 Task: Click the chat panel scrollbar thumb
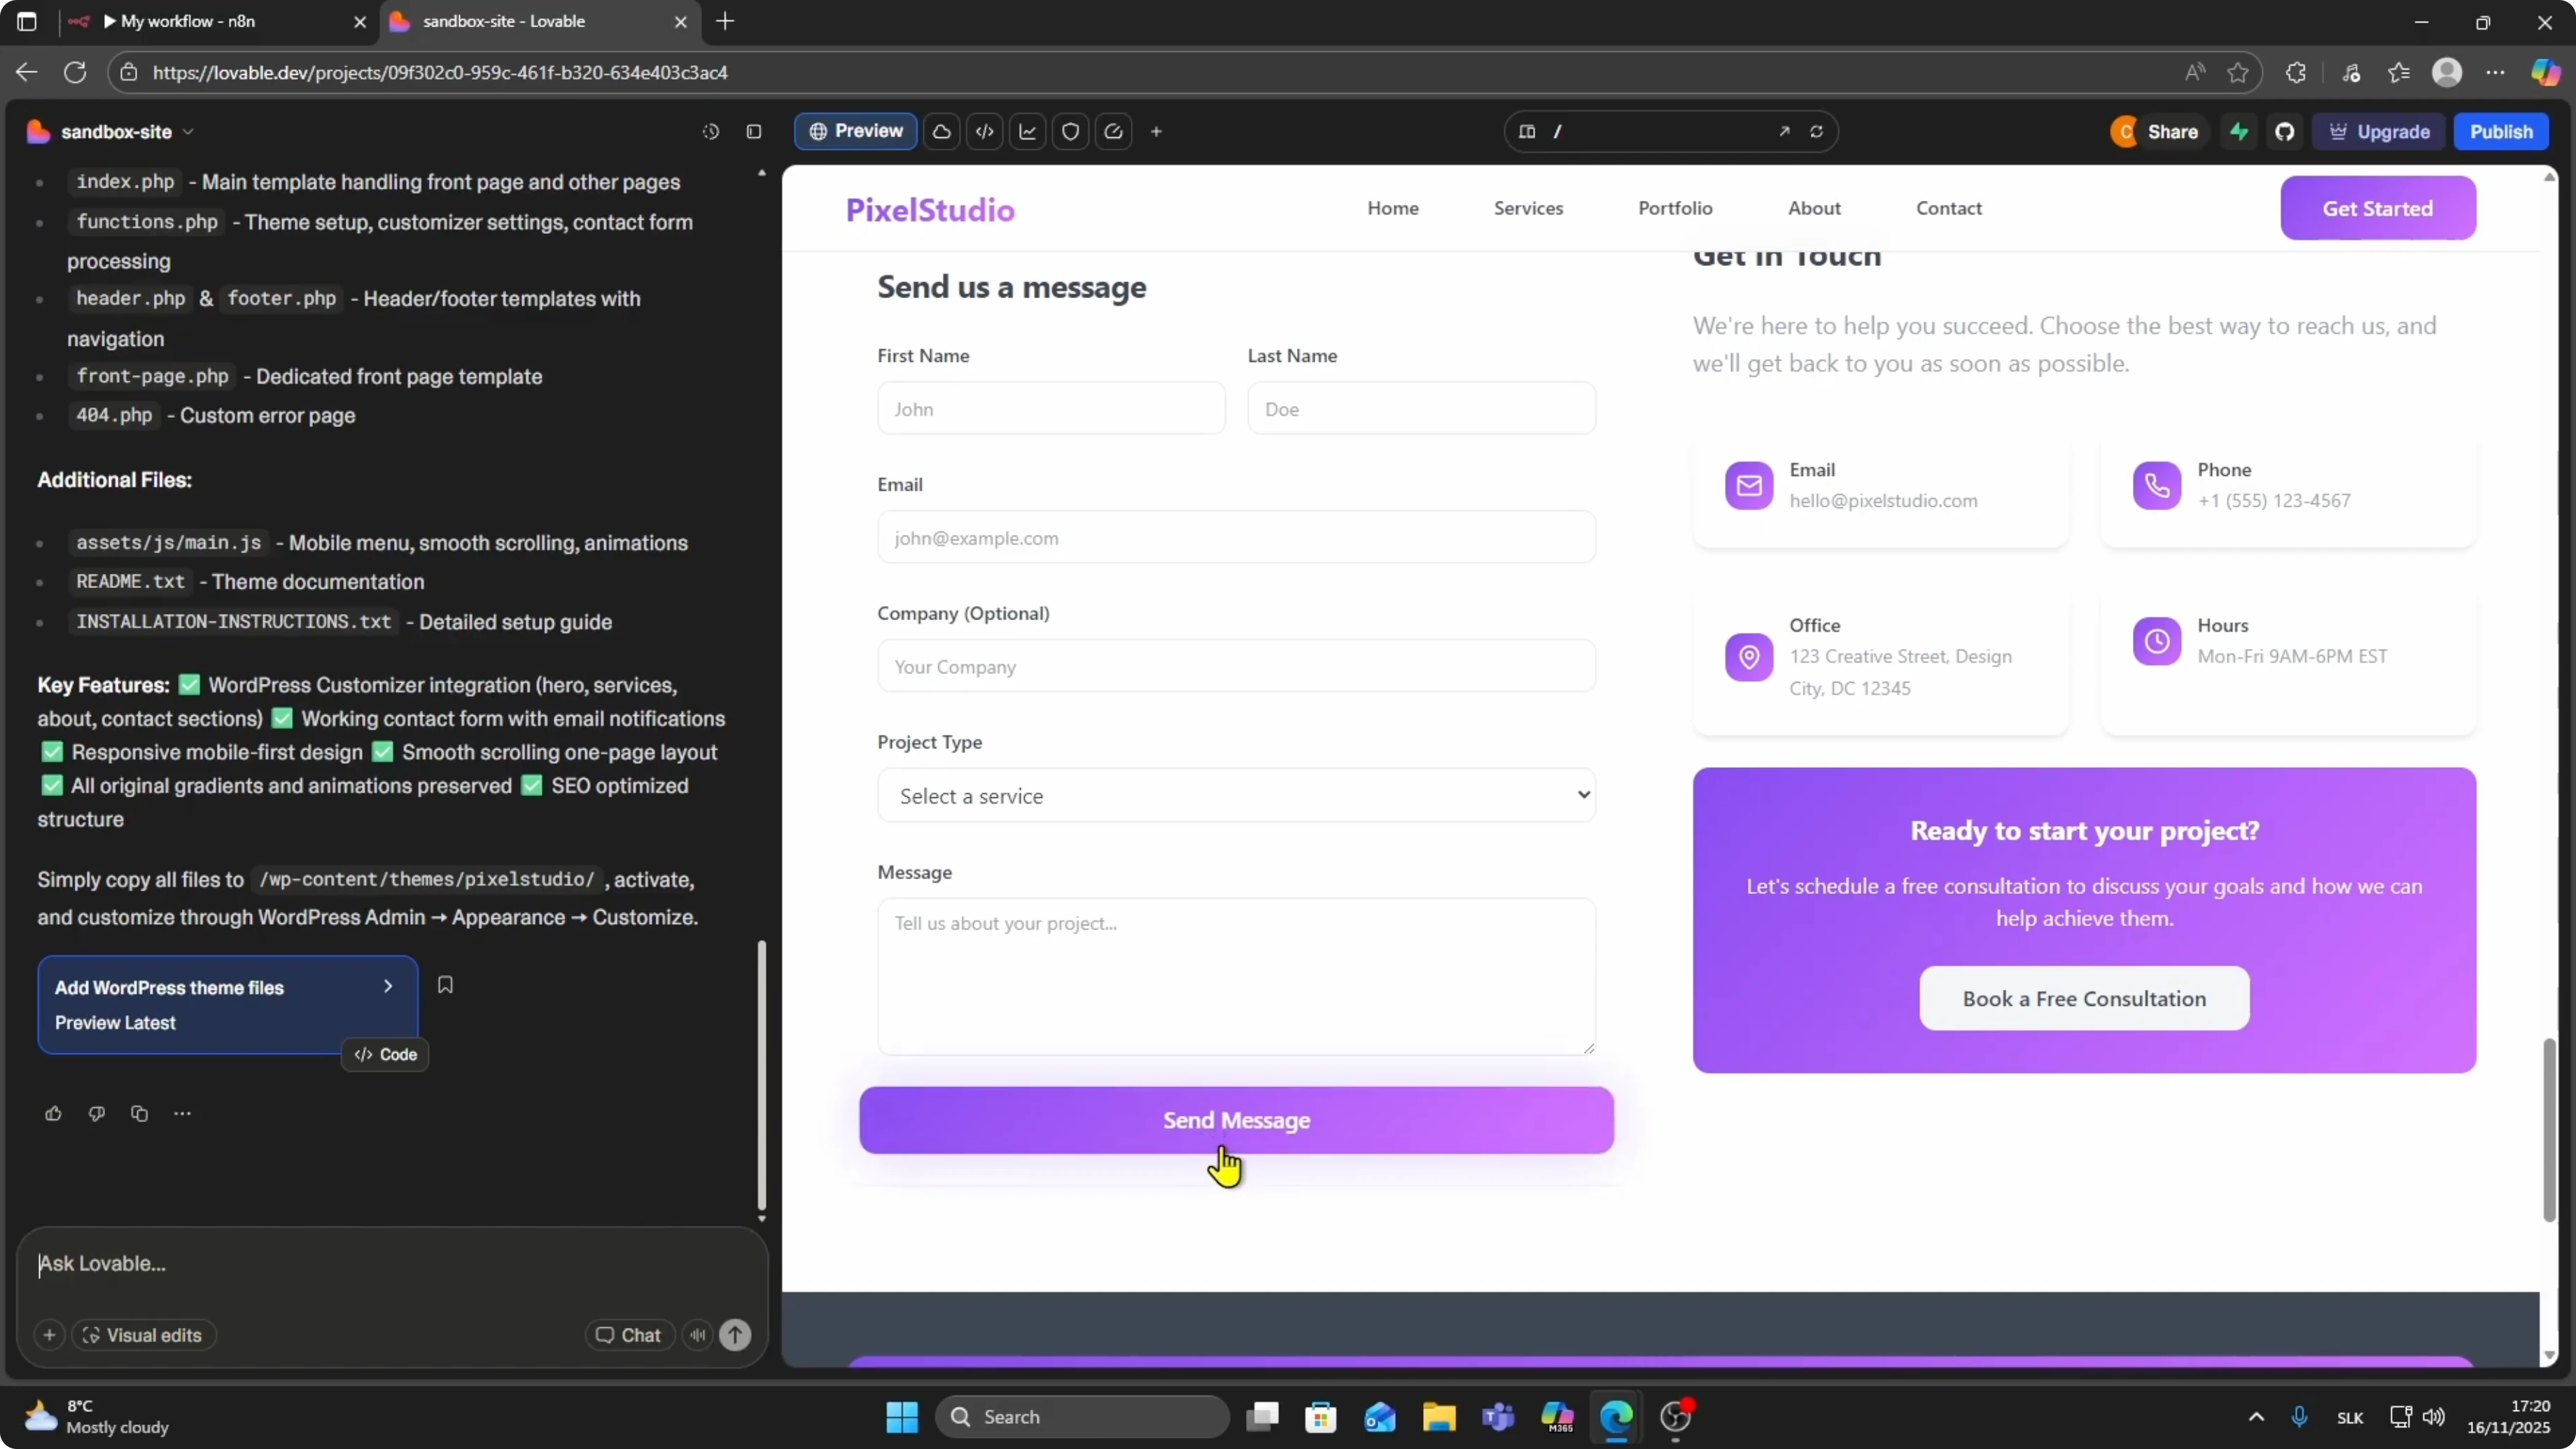(x=761, y=1075)
